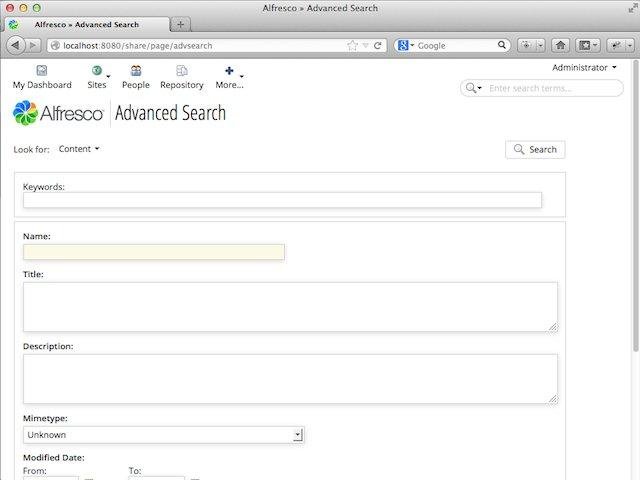Open the People page icon
640x480 pixels.
[x=136, y=71]
